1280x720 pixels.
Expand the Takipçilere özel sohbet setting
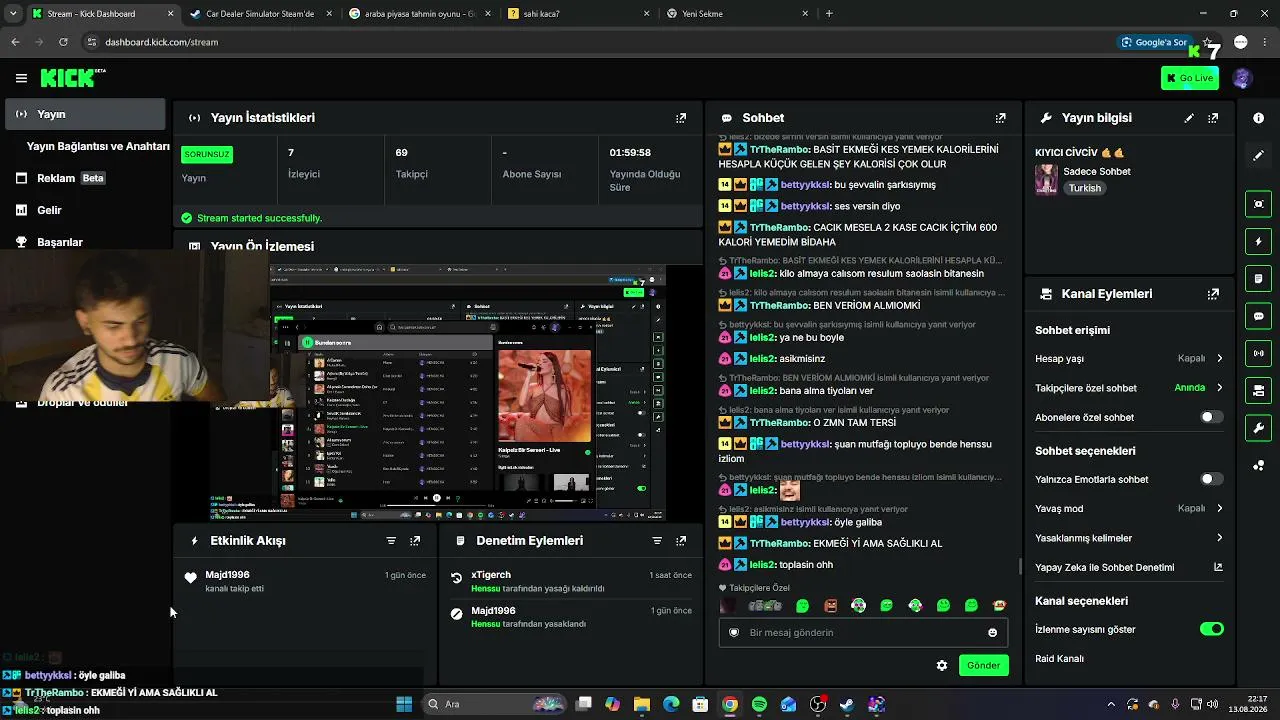click(1130, 388)
